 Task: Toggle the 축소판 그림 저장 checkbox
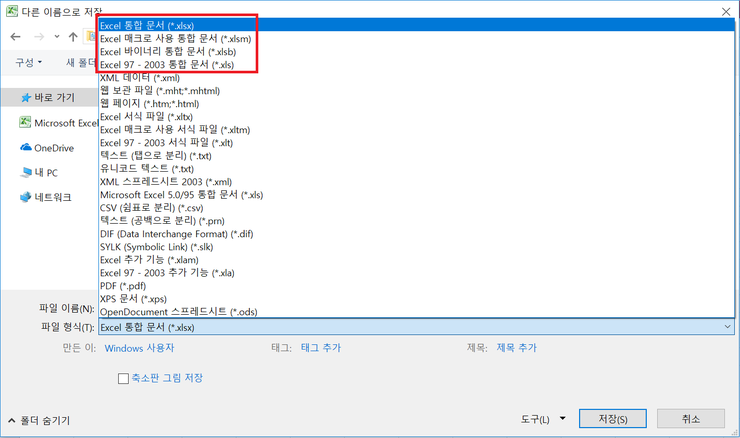[x=124, y=378]
